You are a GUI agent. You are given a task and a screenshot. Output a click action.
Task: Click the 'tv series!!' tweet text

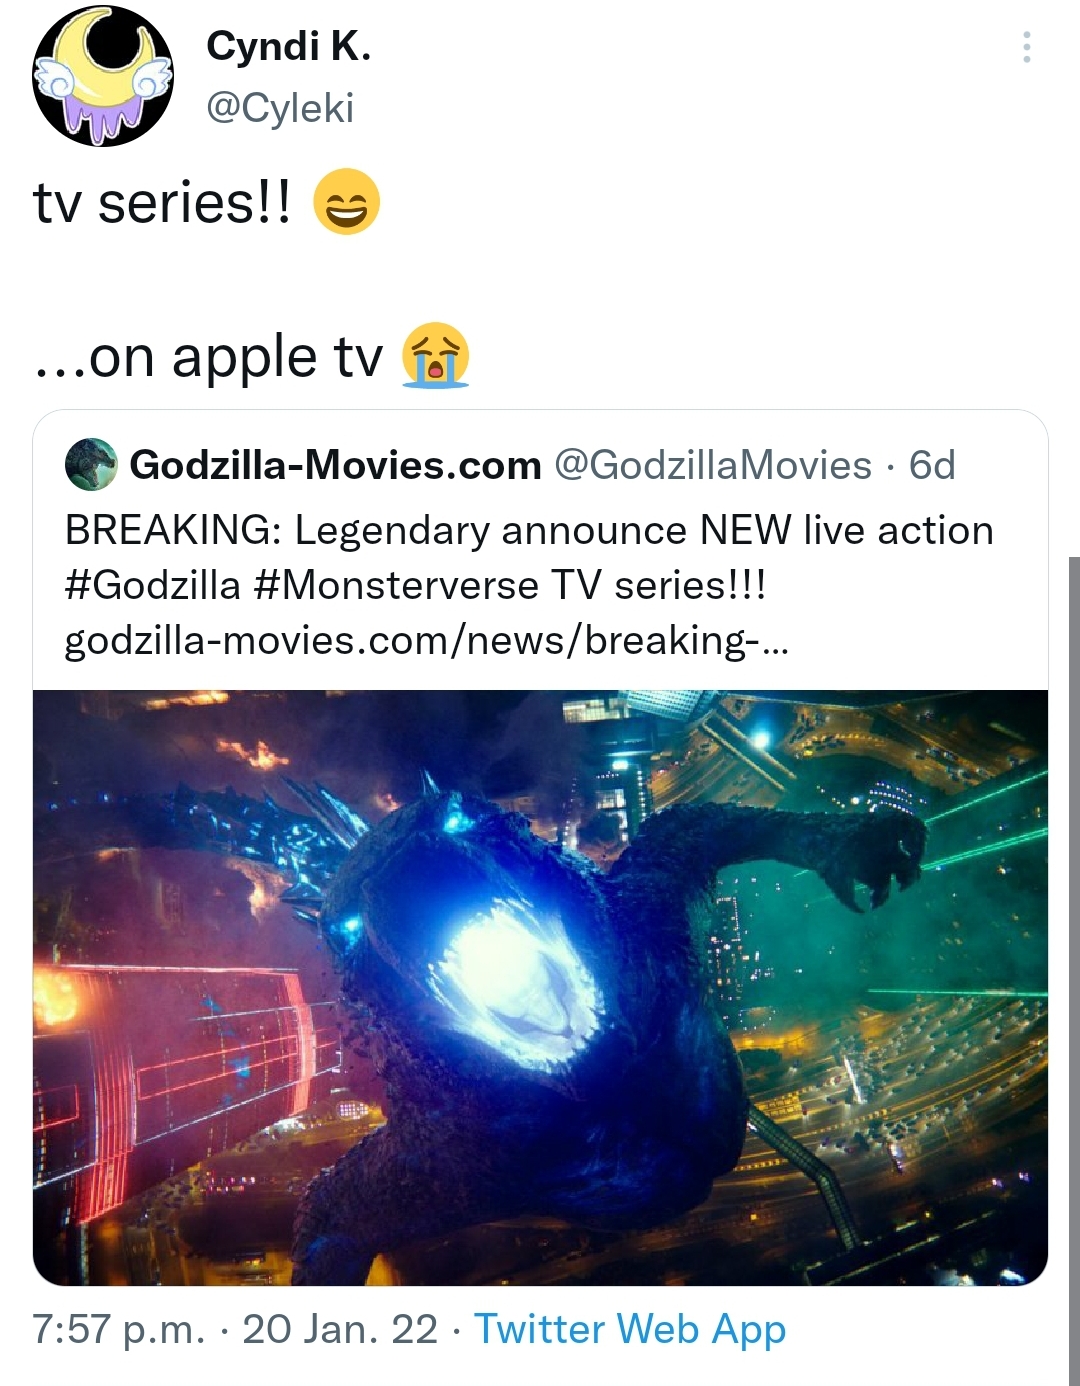(163, 203)
